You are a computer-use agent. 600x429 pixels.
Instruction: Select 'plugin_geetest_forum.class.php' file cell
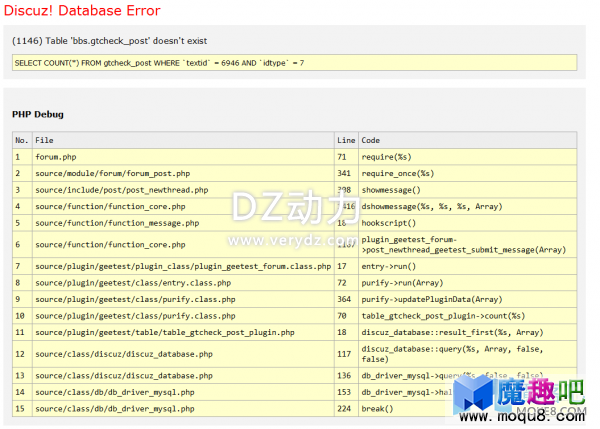click(x=183, y=266)
